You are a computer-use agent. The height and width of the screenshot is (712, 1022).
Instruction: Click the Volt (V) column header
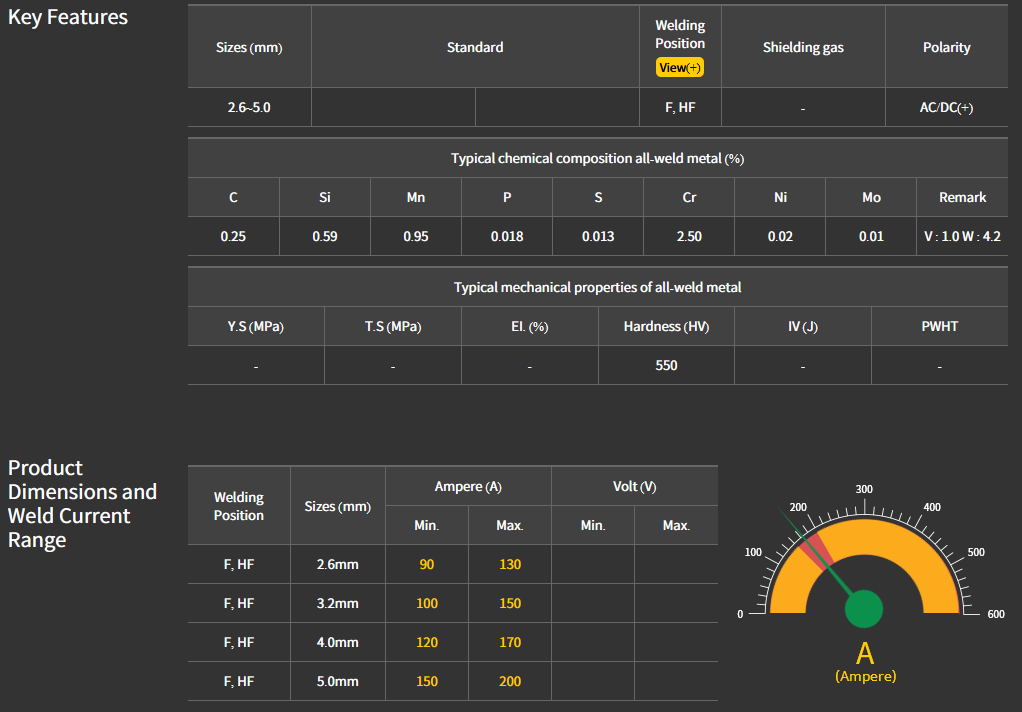(634, 486)
